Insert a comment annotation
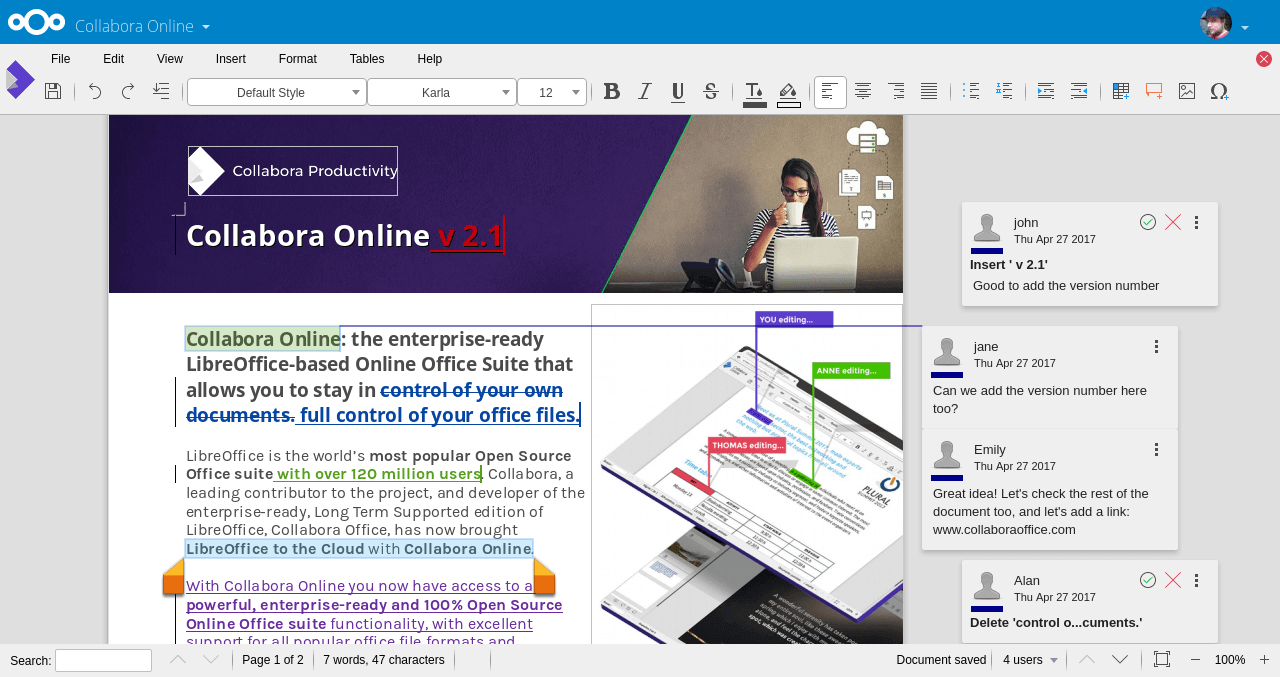Screen dimensions: 1280x677 [x=1154, y=92]
